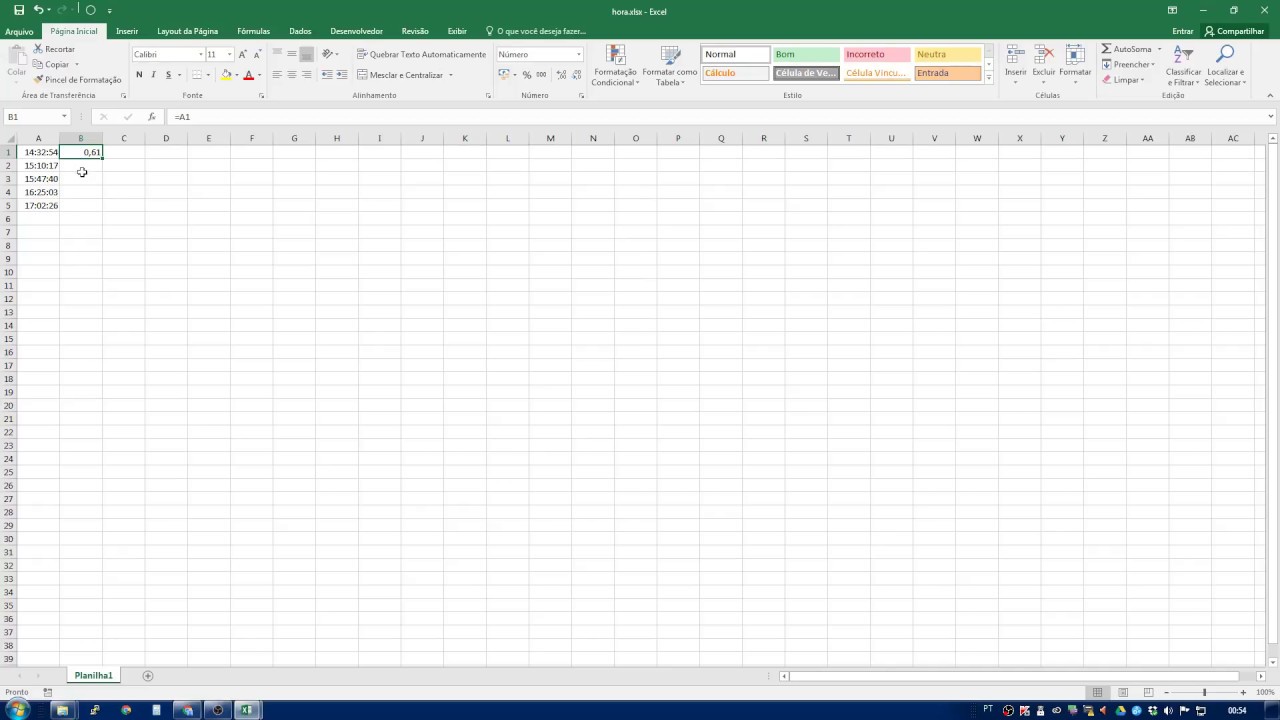Cut selection with Recortar
The height and width of the screenshot is (720, 1280).
[54, 49]
